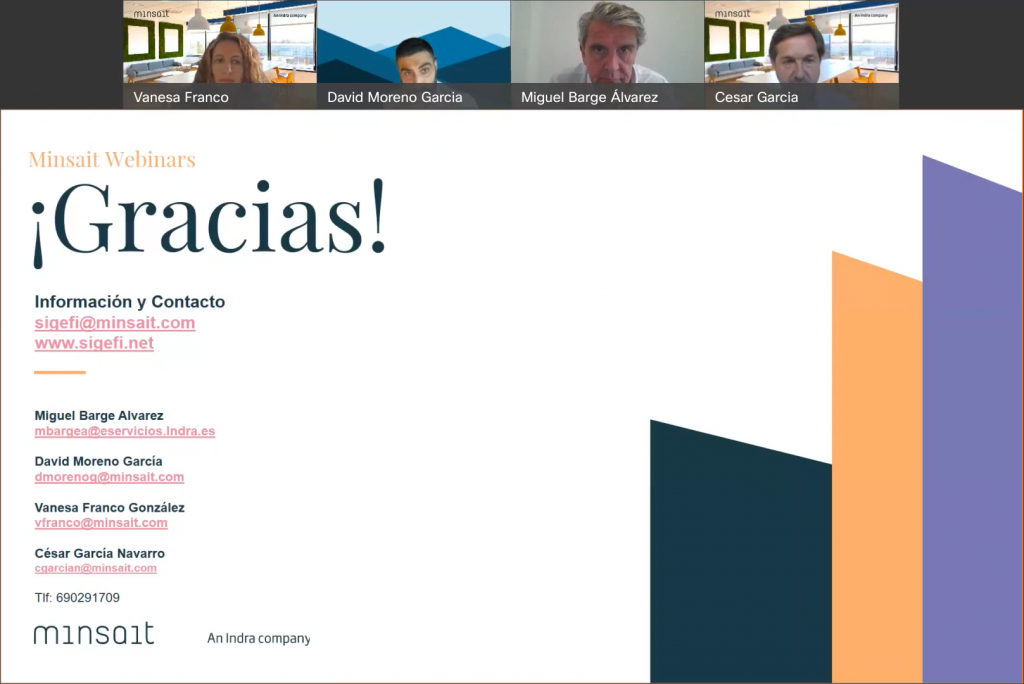Click the 'David Moreno Garcia' participant name label
This screenshot has width=1024, height=684.
tap(394, 97)
